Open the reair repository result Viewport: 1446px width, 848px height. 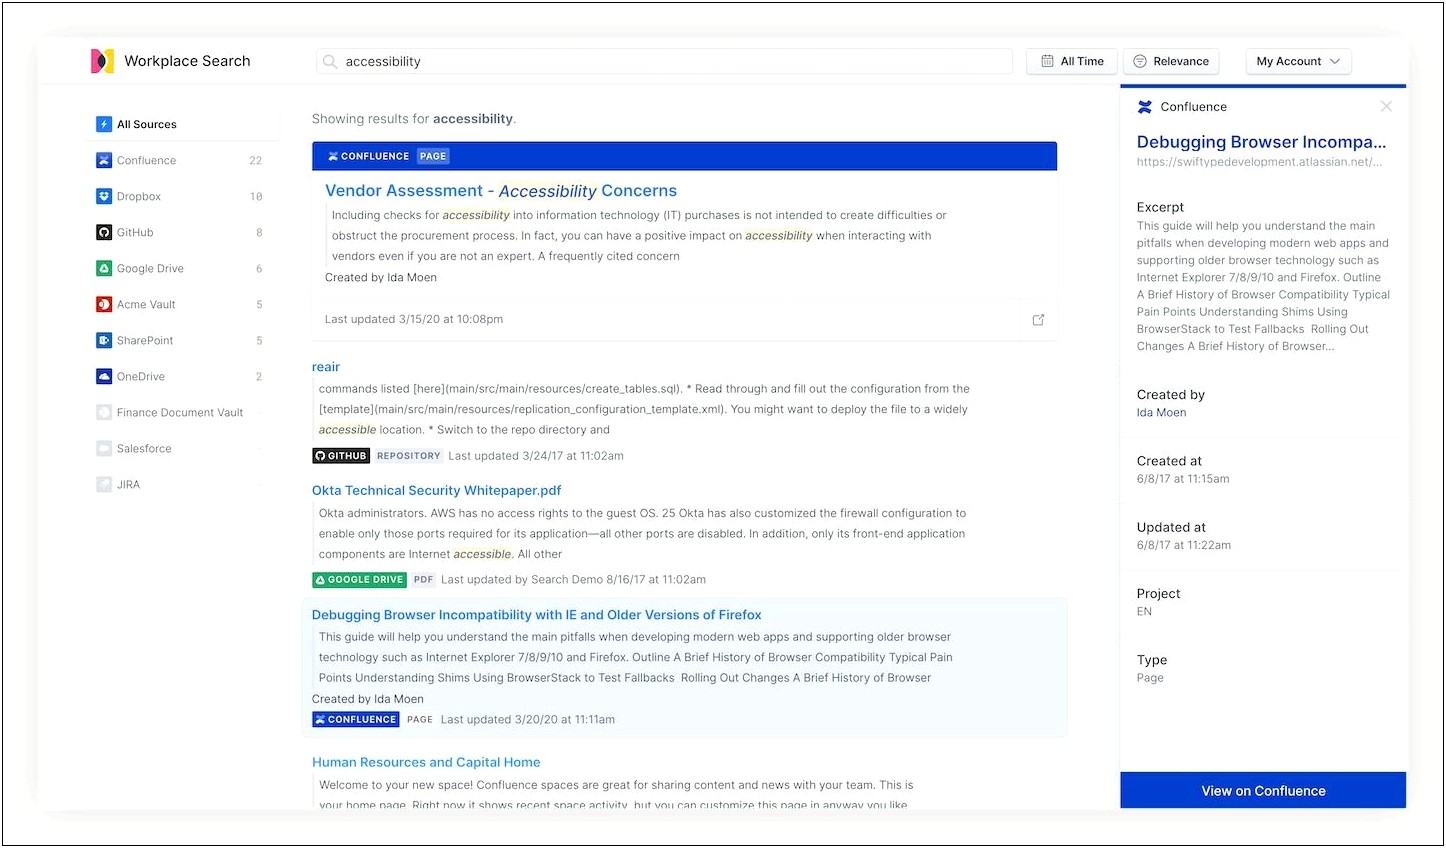tap(326, 367)
